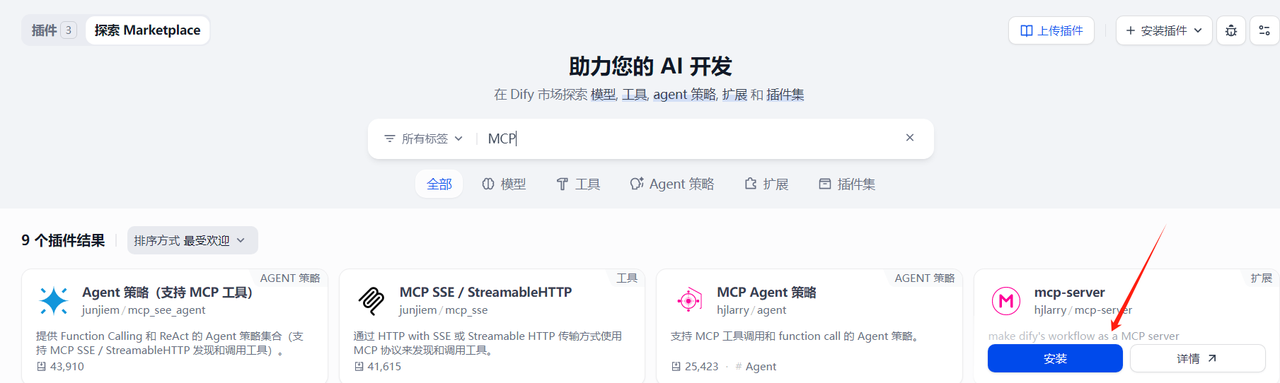Open mcp-server 详情 details button
The height and width of the screenshot is (383, 1280).
pos(1197,358)
